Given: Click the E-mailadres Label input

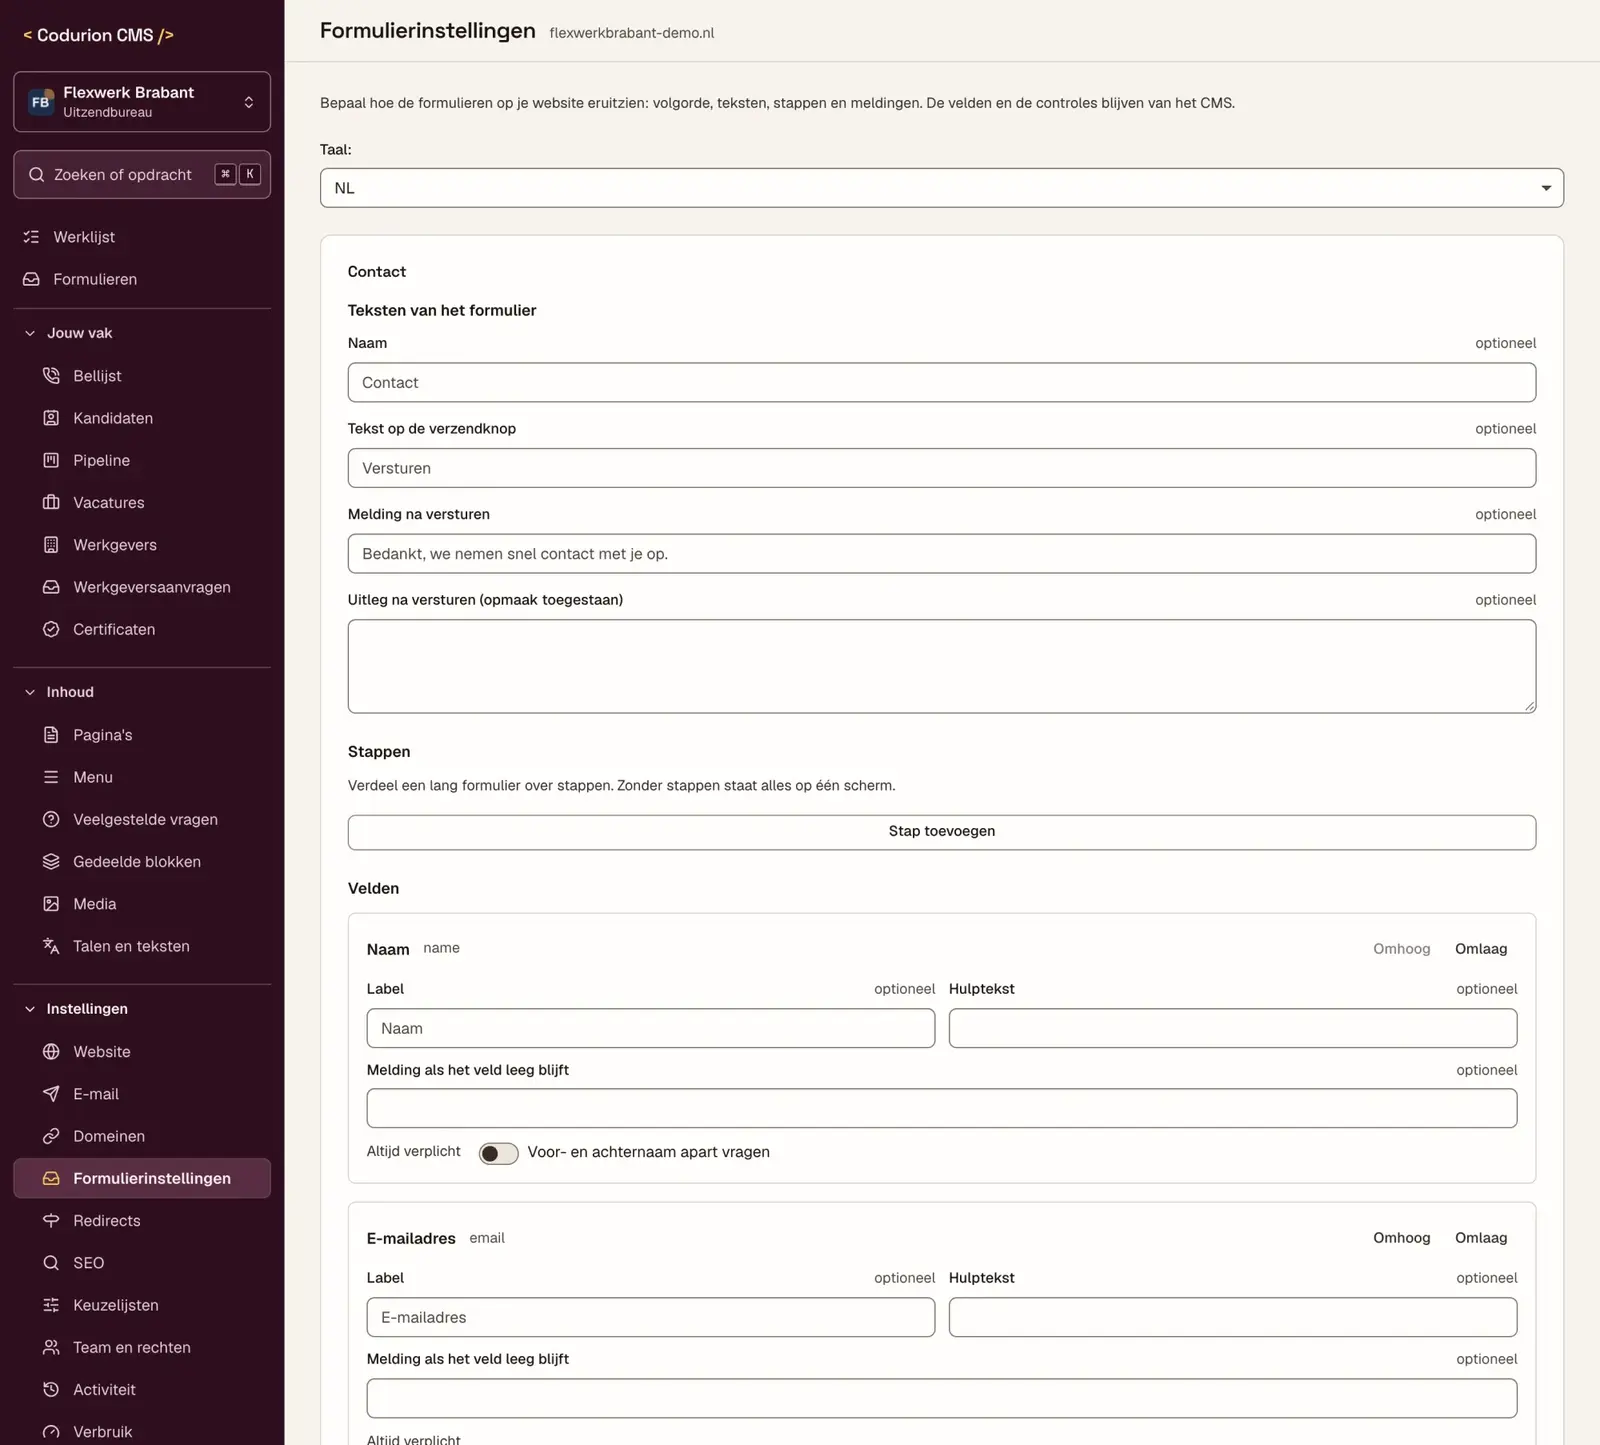Looking at the screenshot, I should pos(650,1317).
